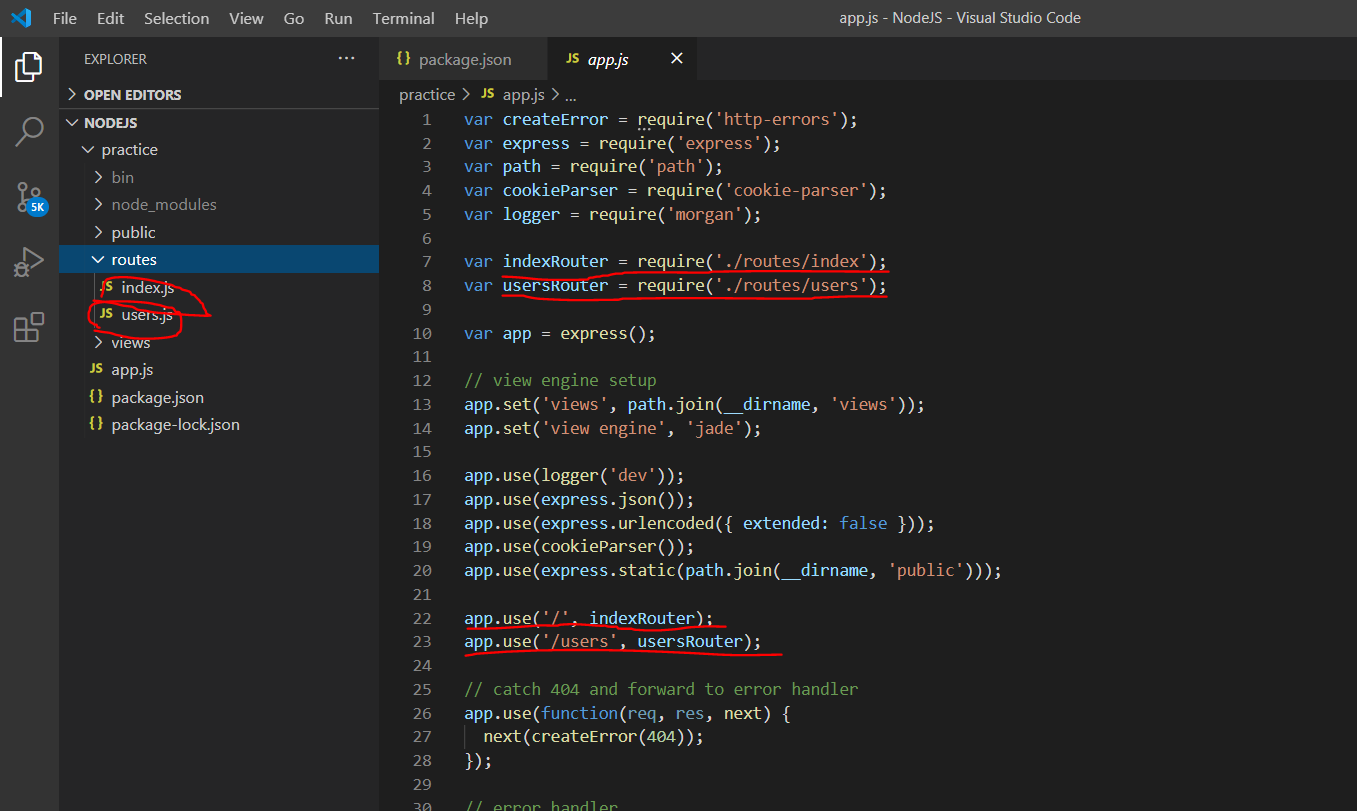
Task: Click the braces icon on package.json tab
Action: pos(403,59)
